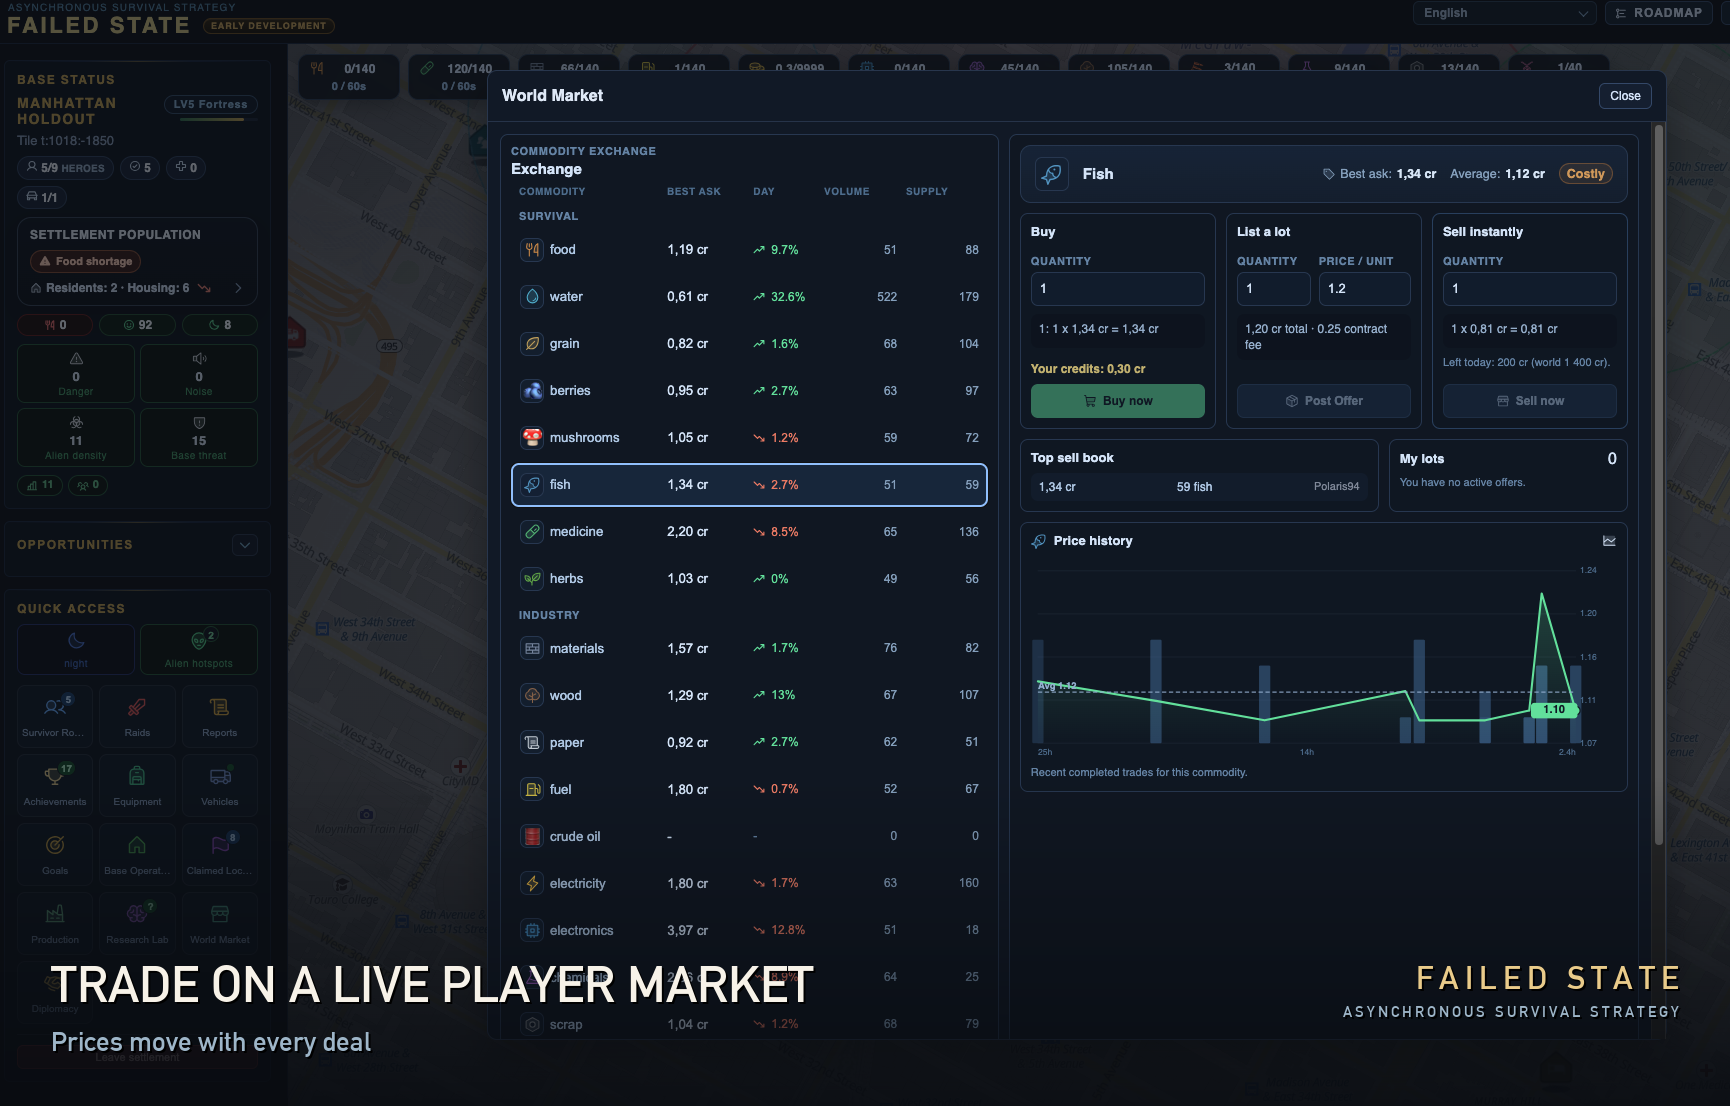This screenshot has width=1730, height=1106.
Task: Expand settlement population details chevron
Action: (x=238, y=288)
